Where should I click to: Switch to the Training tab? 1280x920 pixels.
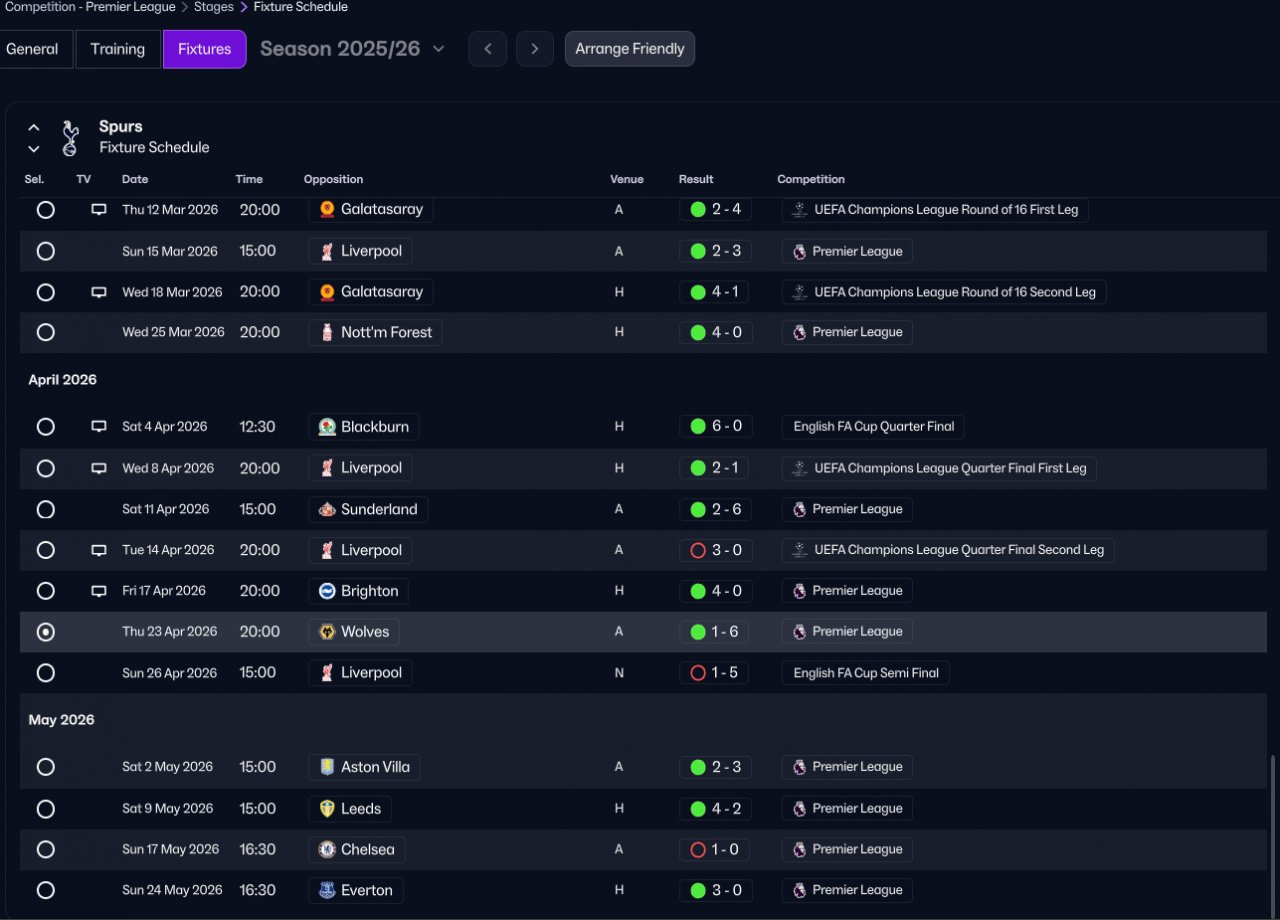(x=117, y=49)
